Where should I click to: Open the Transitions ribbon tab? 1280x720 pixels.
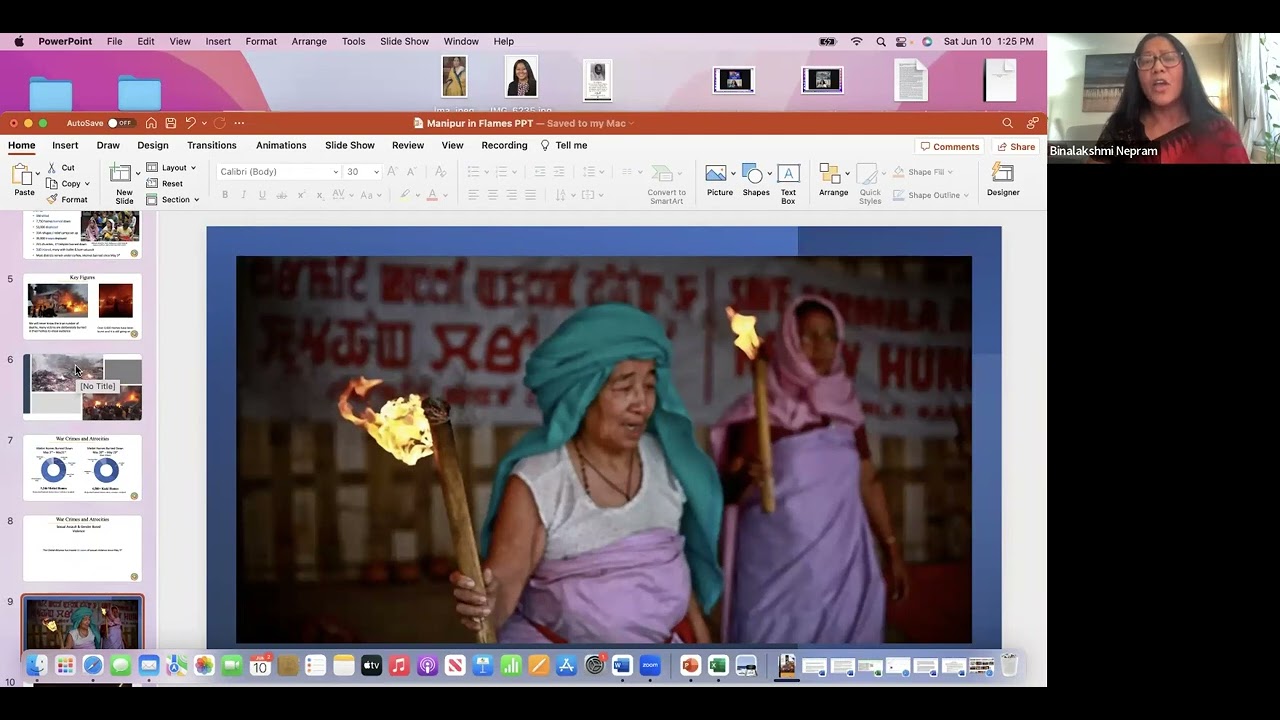[211, 145]
